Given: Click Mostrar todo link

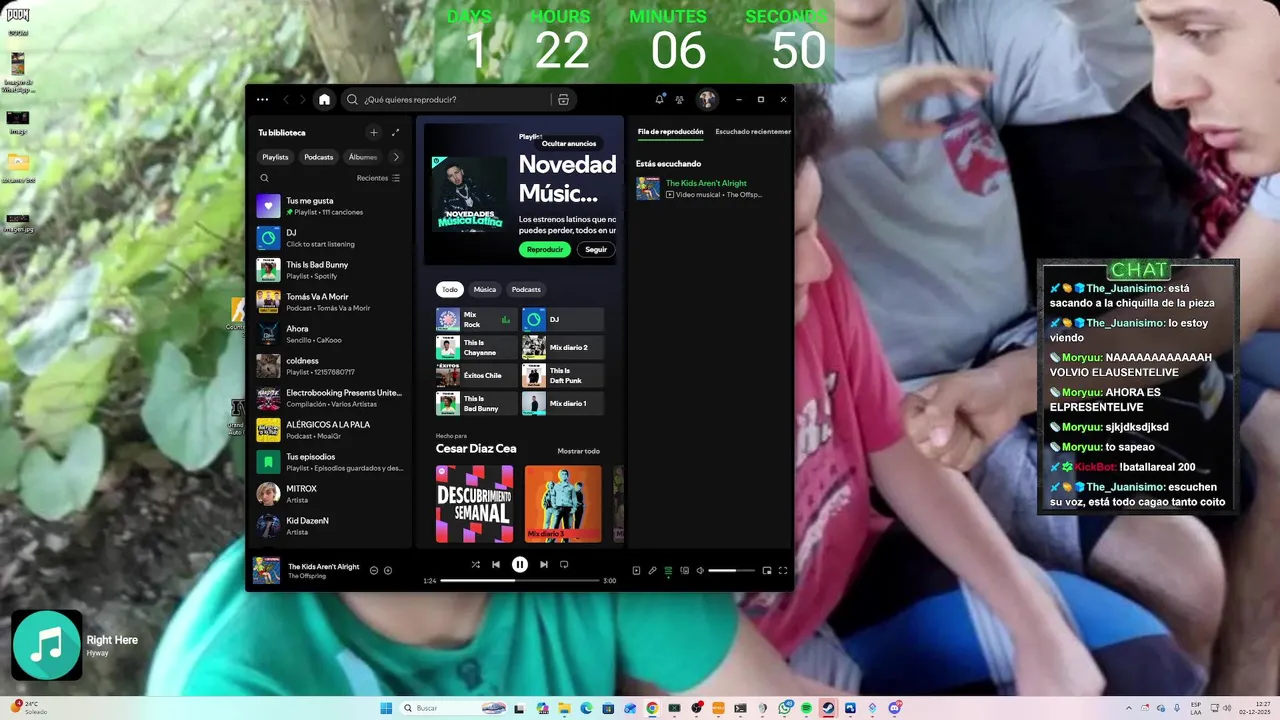Looking at the screenshot, I should click(x=579, y=451).
